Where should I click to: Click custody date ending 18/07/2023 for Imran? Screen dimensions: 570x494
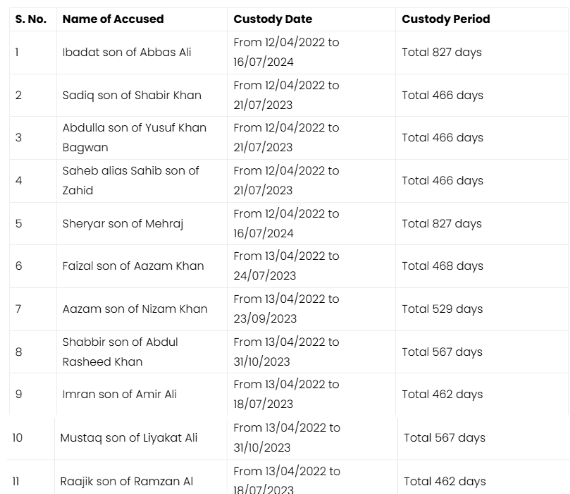point(286,394)
